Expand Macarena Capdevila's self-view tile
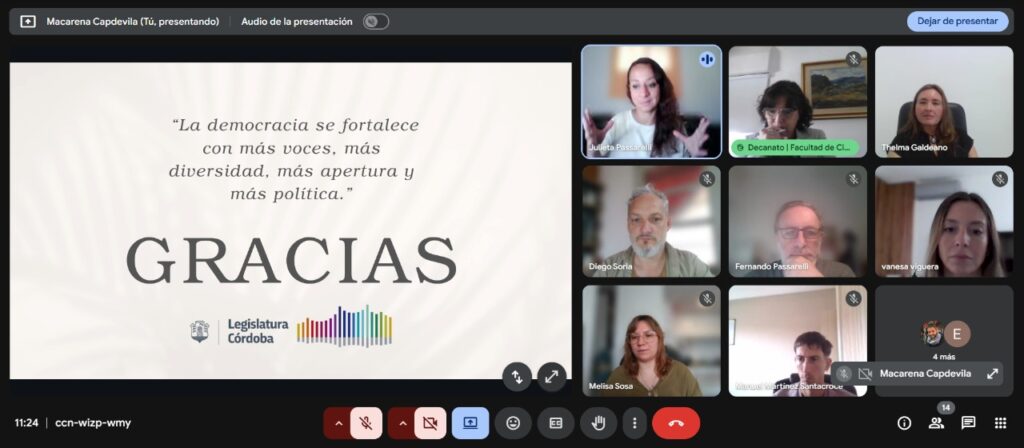Screen dimensions: 1024x448 tap(992, 373)
